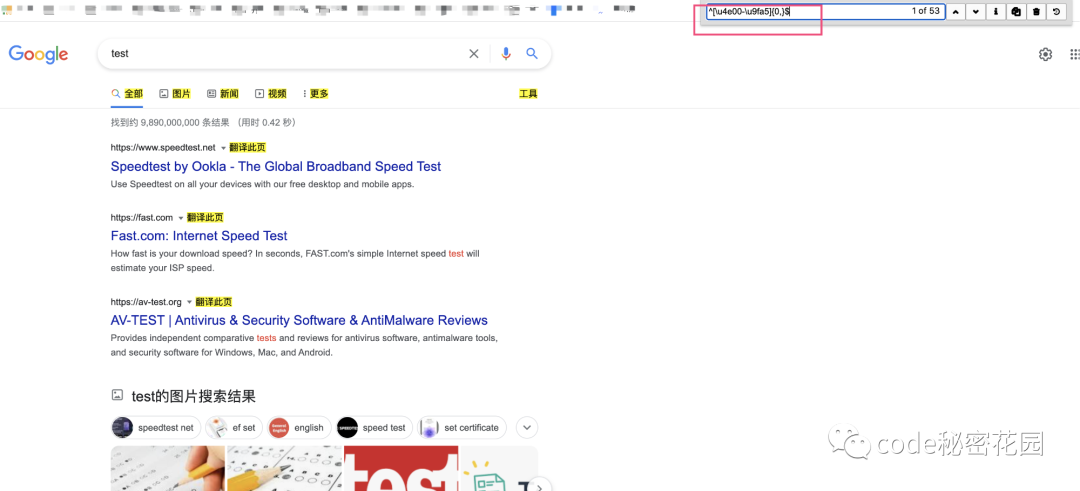
Task: Select the speed test image chip
Action: click(374, 428)
